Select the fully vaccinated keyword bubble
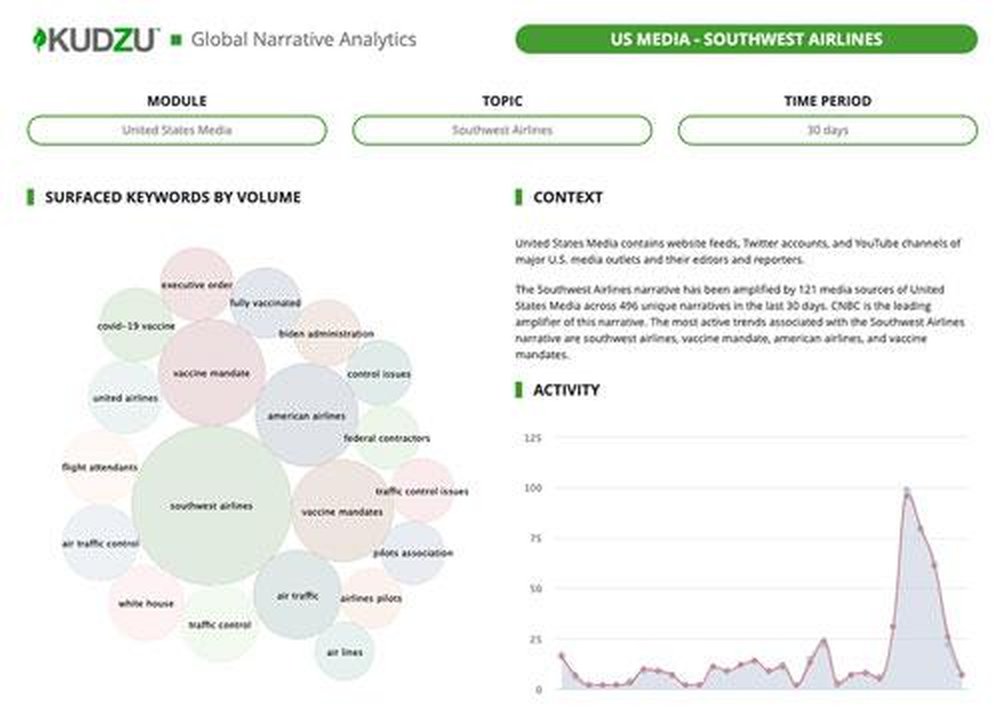 [x=265, y=303]
